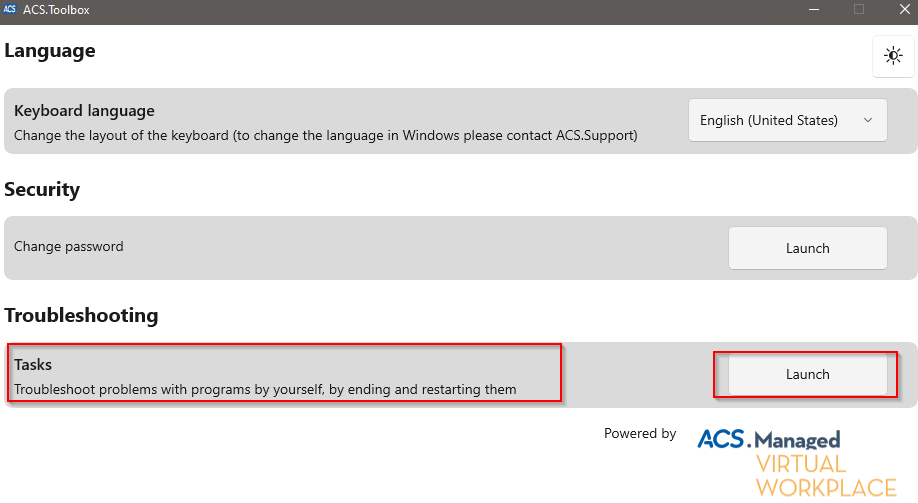Image resolution: width=918 pixels, height=503 pixels.
Task: Select the Language section heading
Action: (x=50, y=51)
